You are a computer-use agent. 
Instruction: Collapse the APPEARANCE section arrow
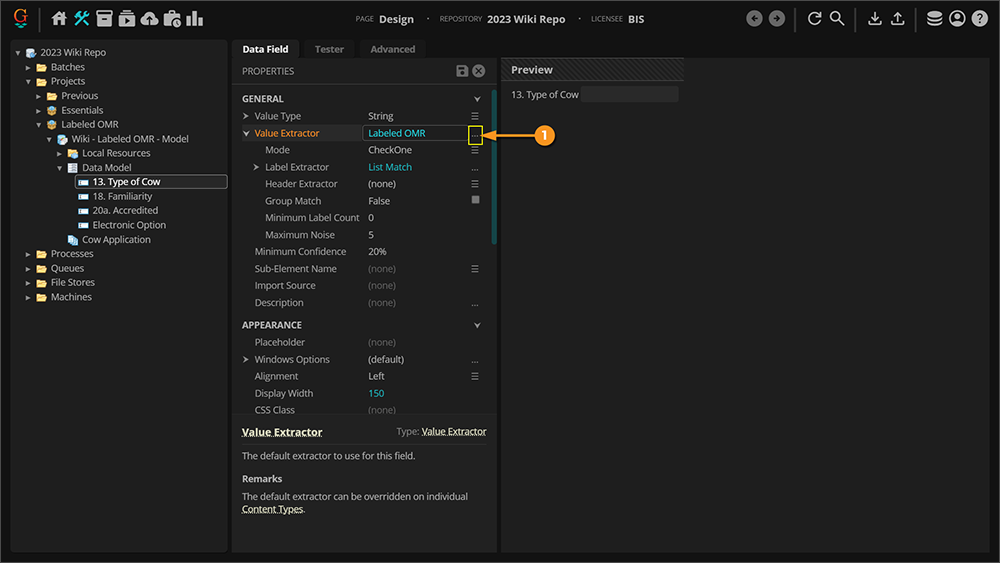click(477, 325)
